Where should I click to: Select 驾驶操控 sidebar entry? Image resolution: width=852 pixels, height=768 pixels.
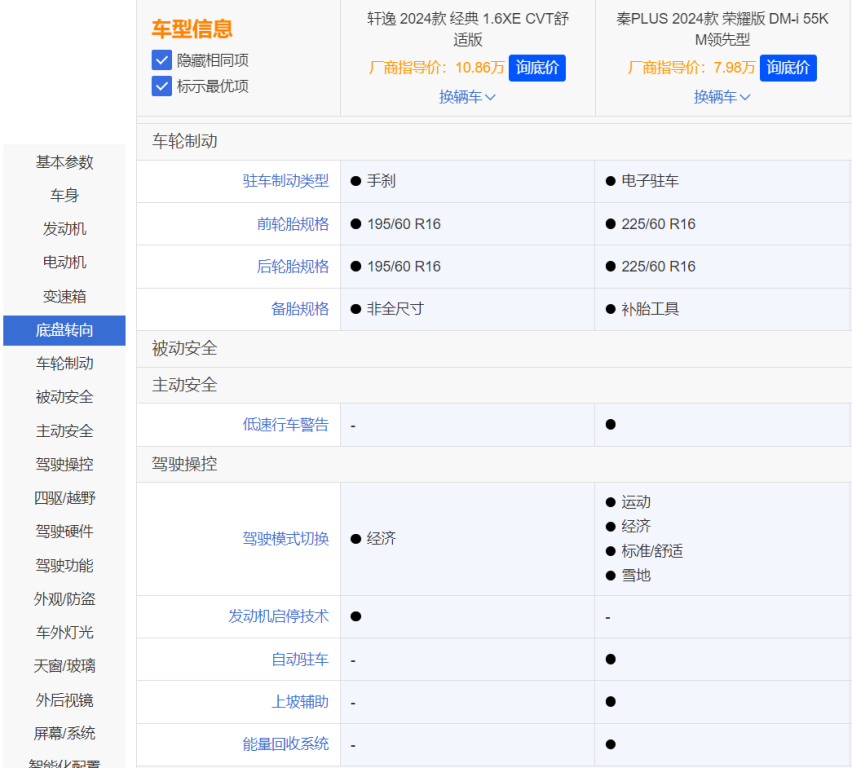pyautogui.click(x=64, y=465)
